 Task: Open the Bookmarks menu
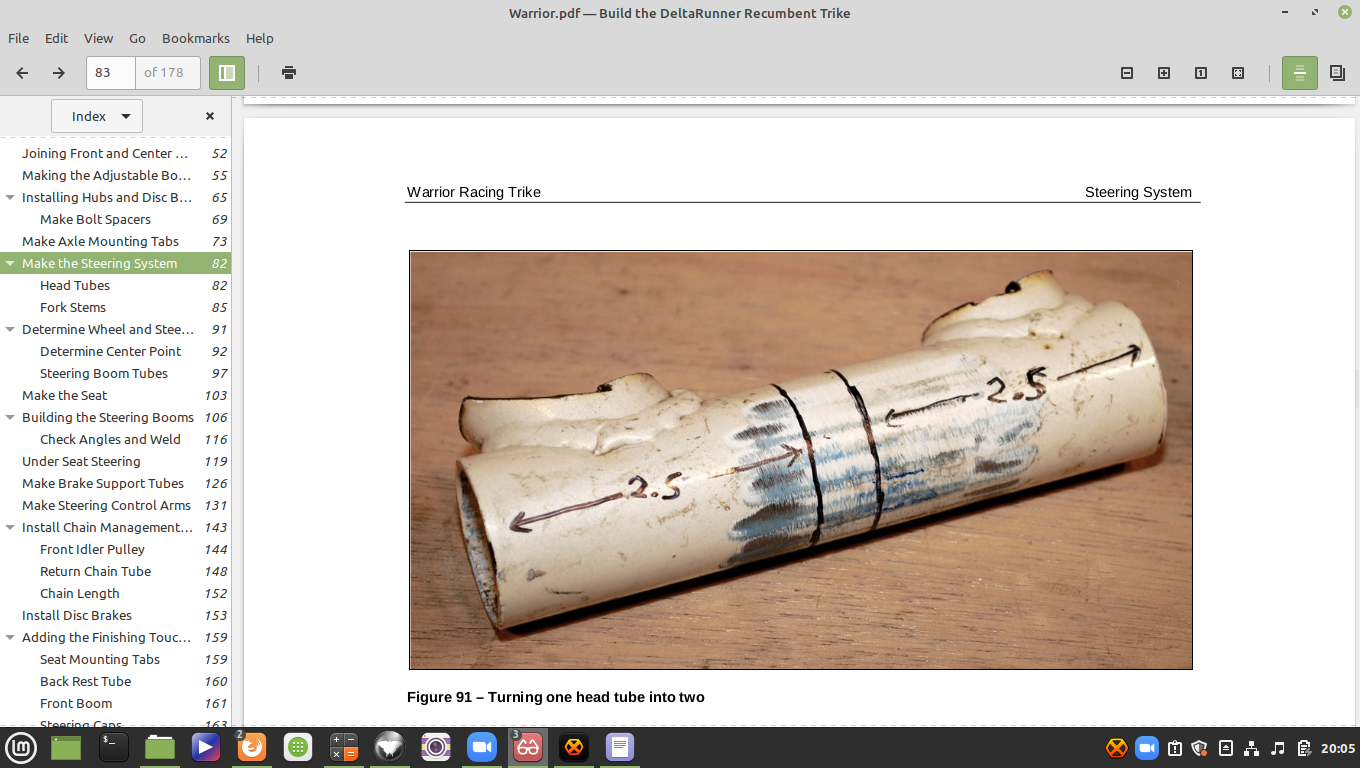click(196, 38)
